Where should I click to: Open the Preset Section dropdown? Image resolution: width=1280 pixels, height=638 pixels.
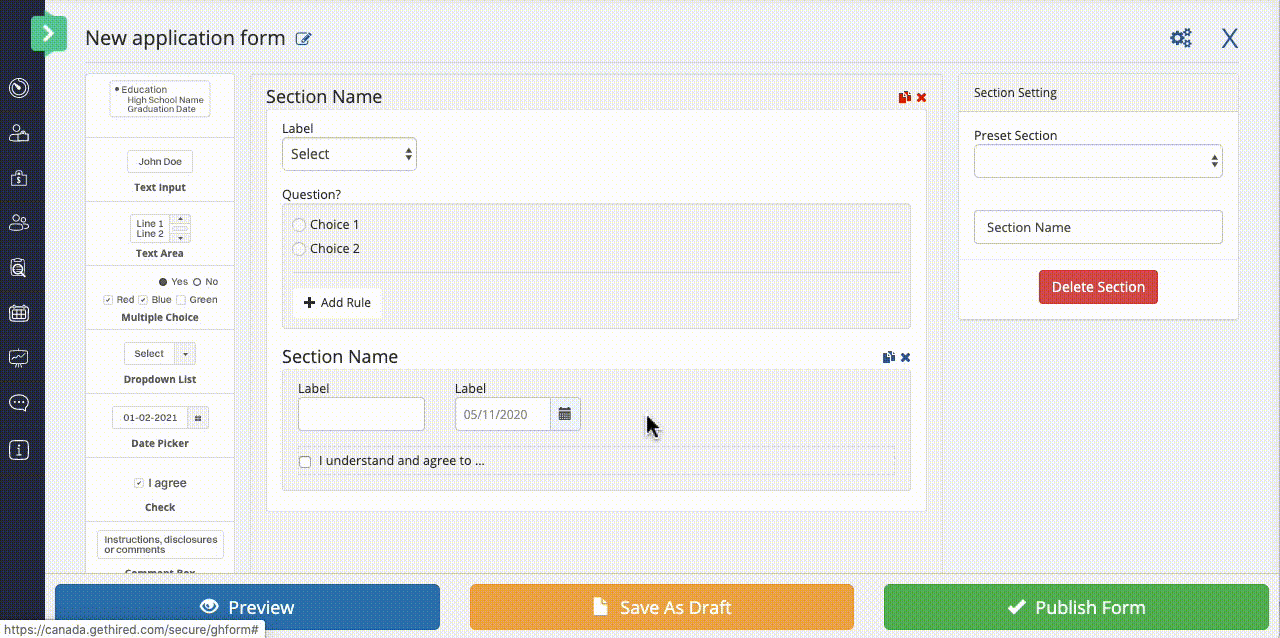click(1098, 161)
